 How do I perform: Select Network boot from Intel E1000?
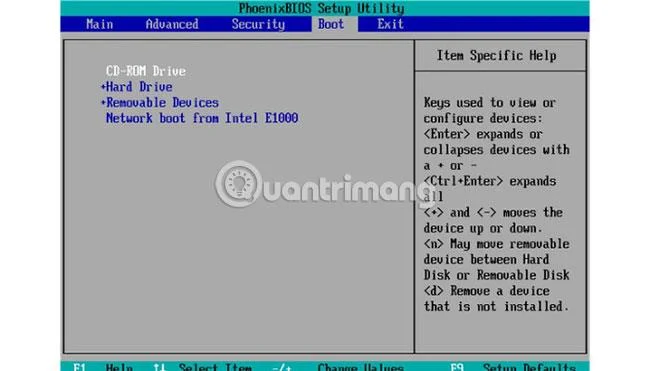pos(202,118)
